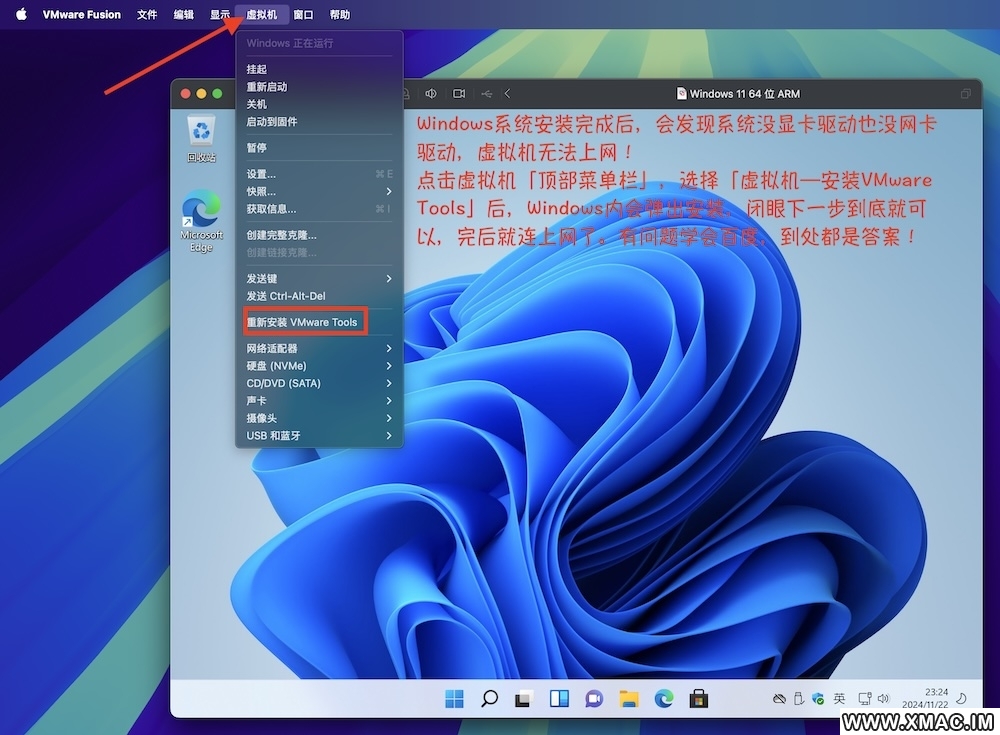Choose 发送 Ctrl-Alt-Del
The image size is (1000, 735).
point(319,296)
